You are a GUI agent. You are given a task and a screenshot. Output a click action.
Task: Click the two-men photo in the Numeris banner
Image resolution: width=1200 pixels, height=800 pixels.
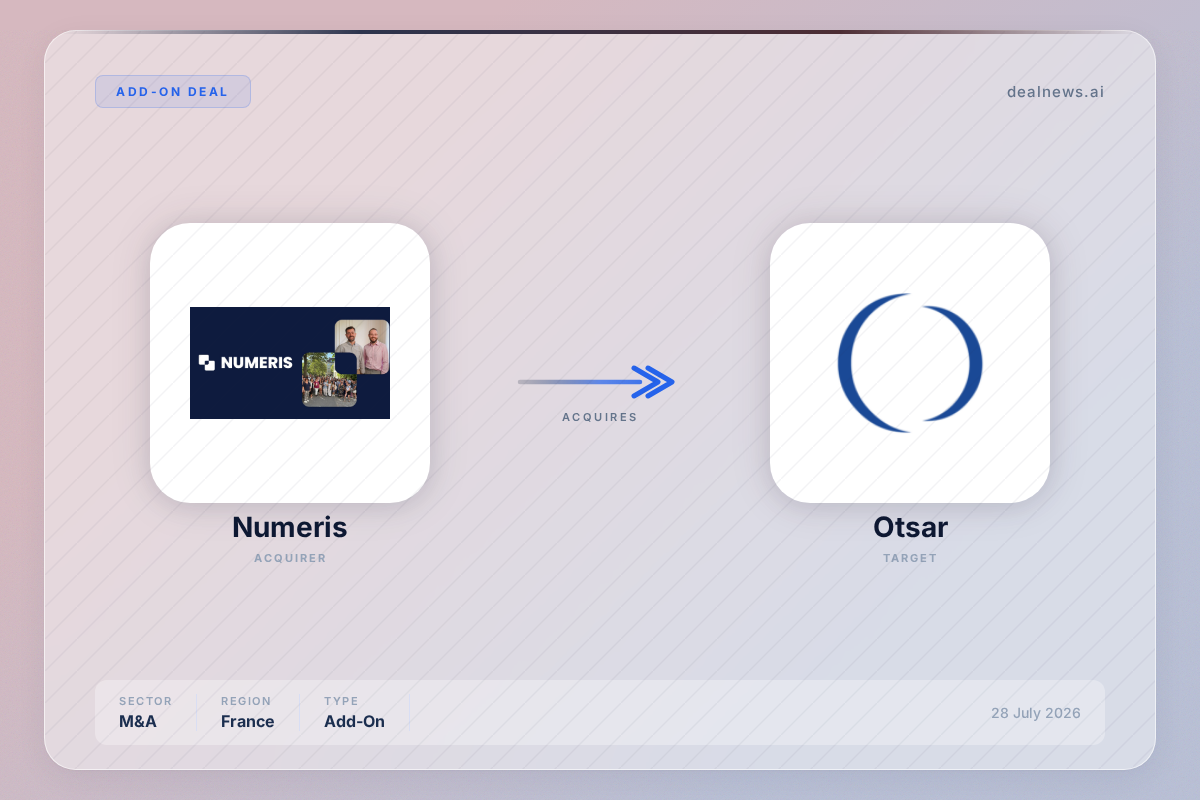362,347
